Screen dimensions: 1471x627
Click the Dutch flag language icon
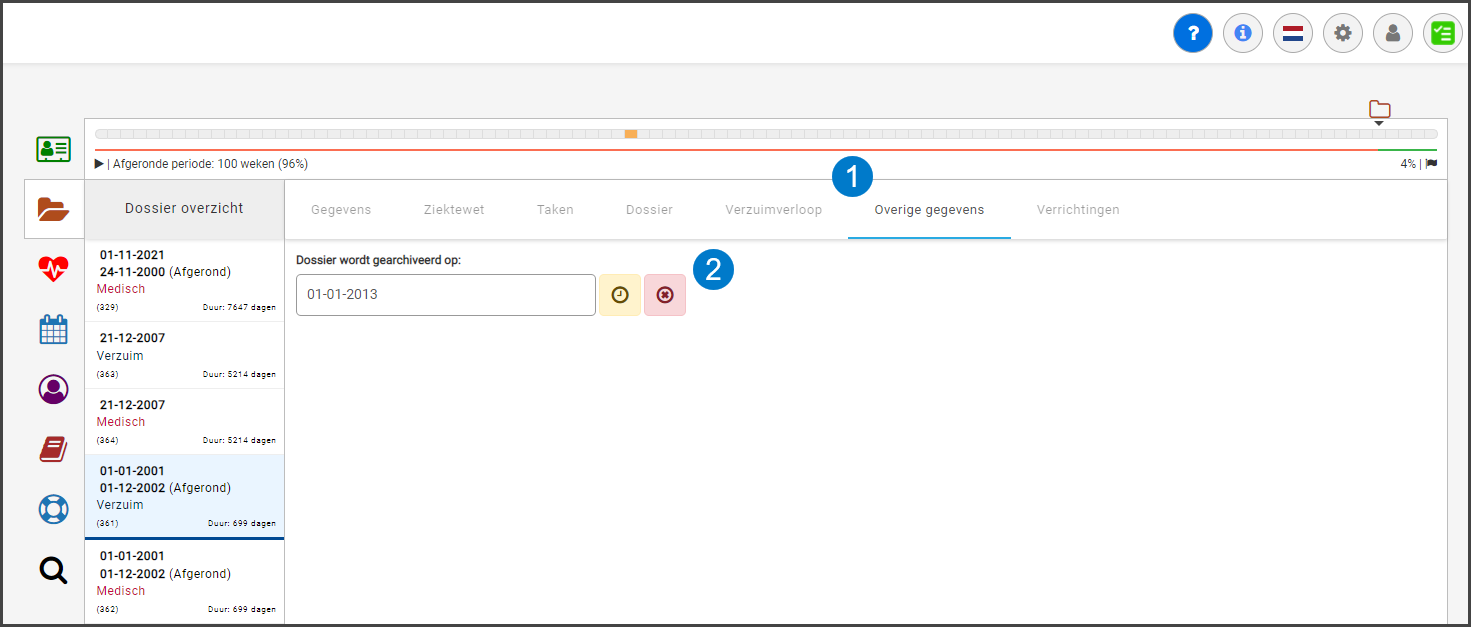pos(1292,33)
